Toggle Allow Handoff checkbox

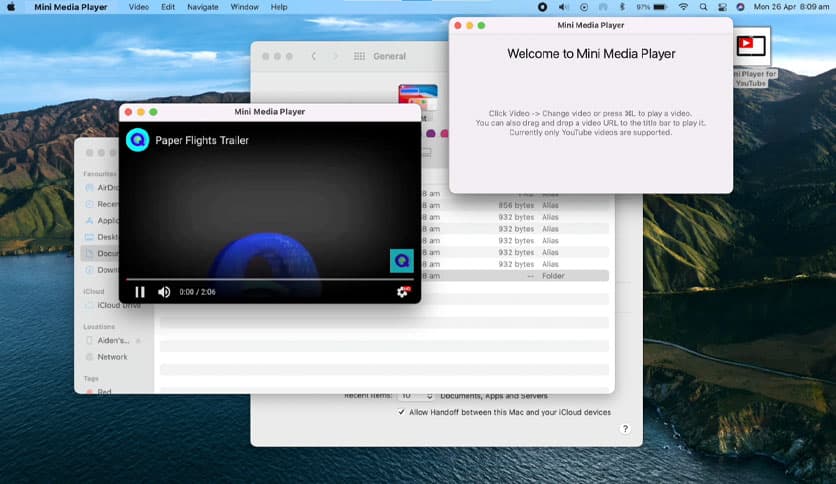tap(401, 412)
